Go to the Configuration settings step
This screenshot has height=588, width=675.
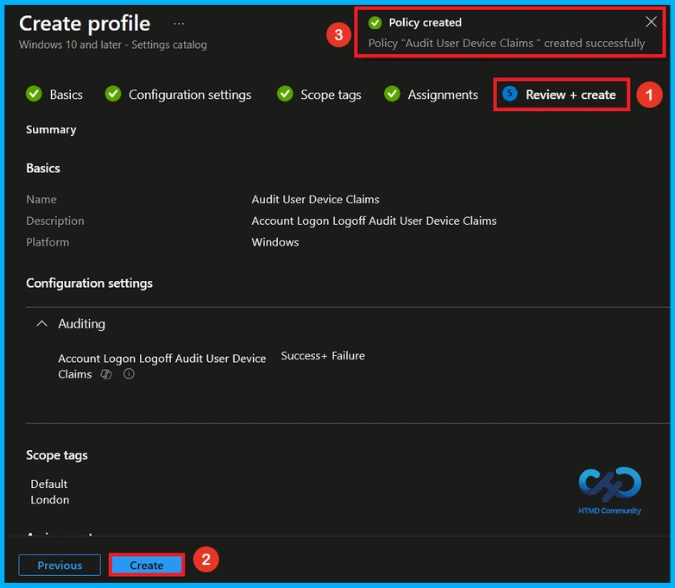[178, 94]
